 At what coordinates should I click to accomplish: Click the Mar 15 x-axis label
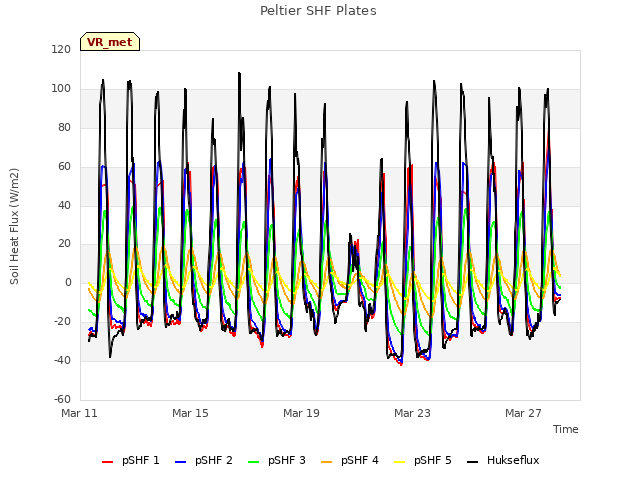(x=190, y=413)
